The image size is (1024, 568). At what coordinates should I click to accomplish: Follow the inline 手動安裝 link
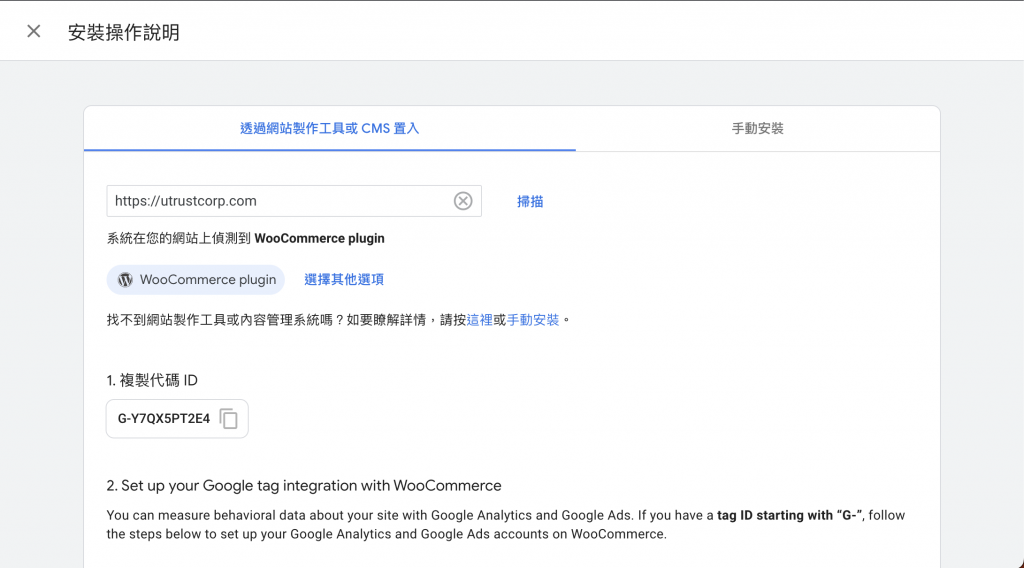coord(533,320)
